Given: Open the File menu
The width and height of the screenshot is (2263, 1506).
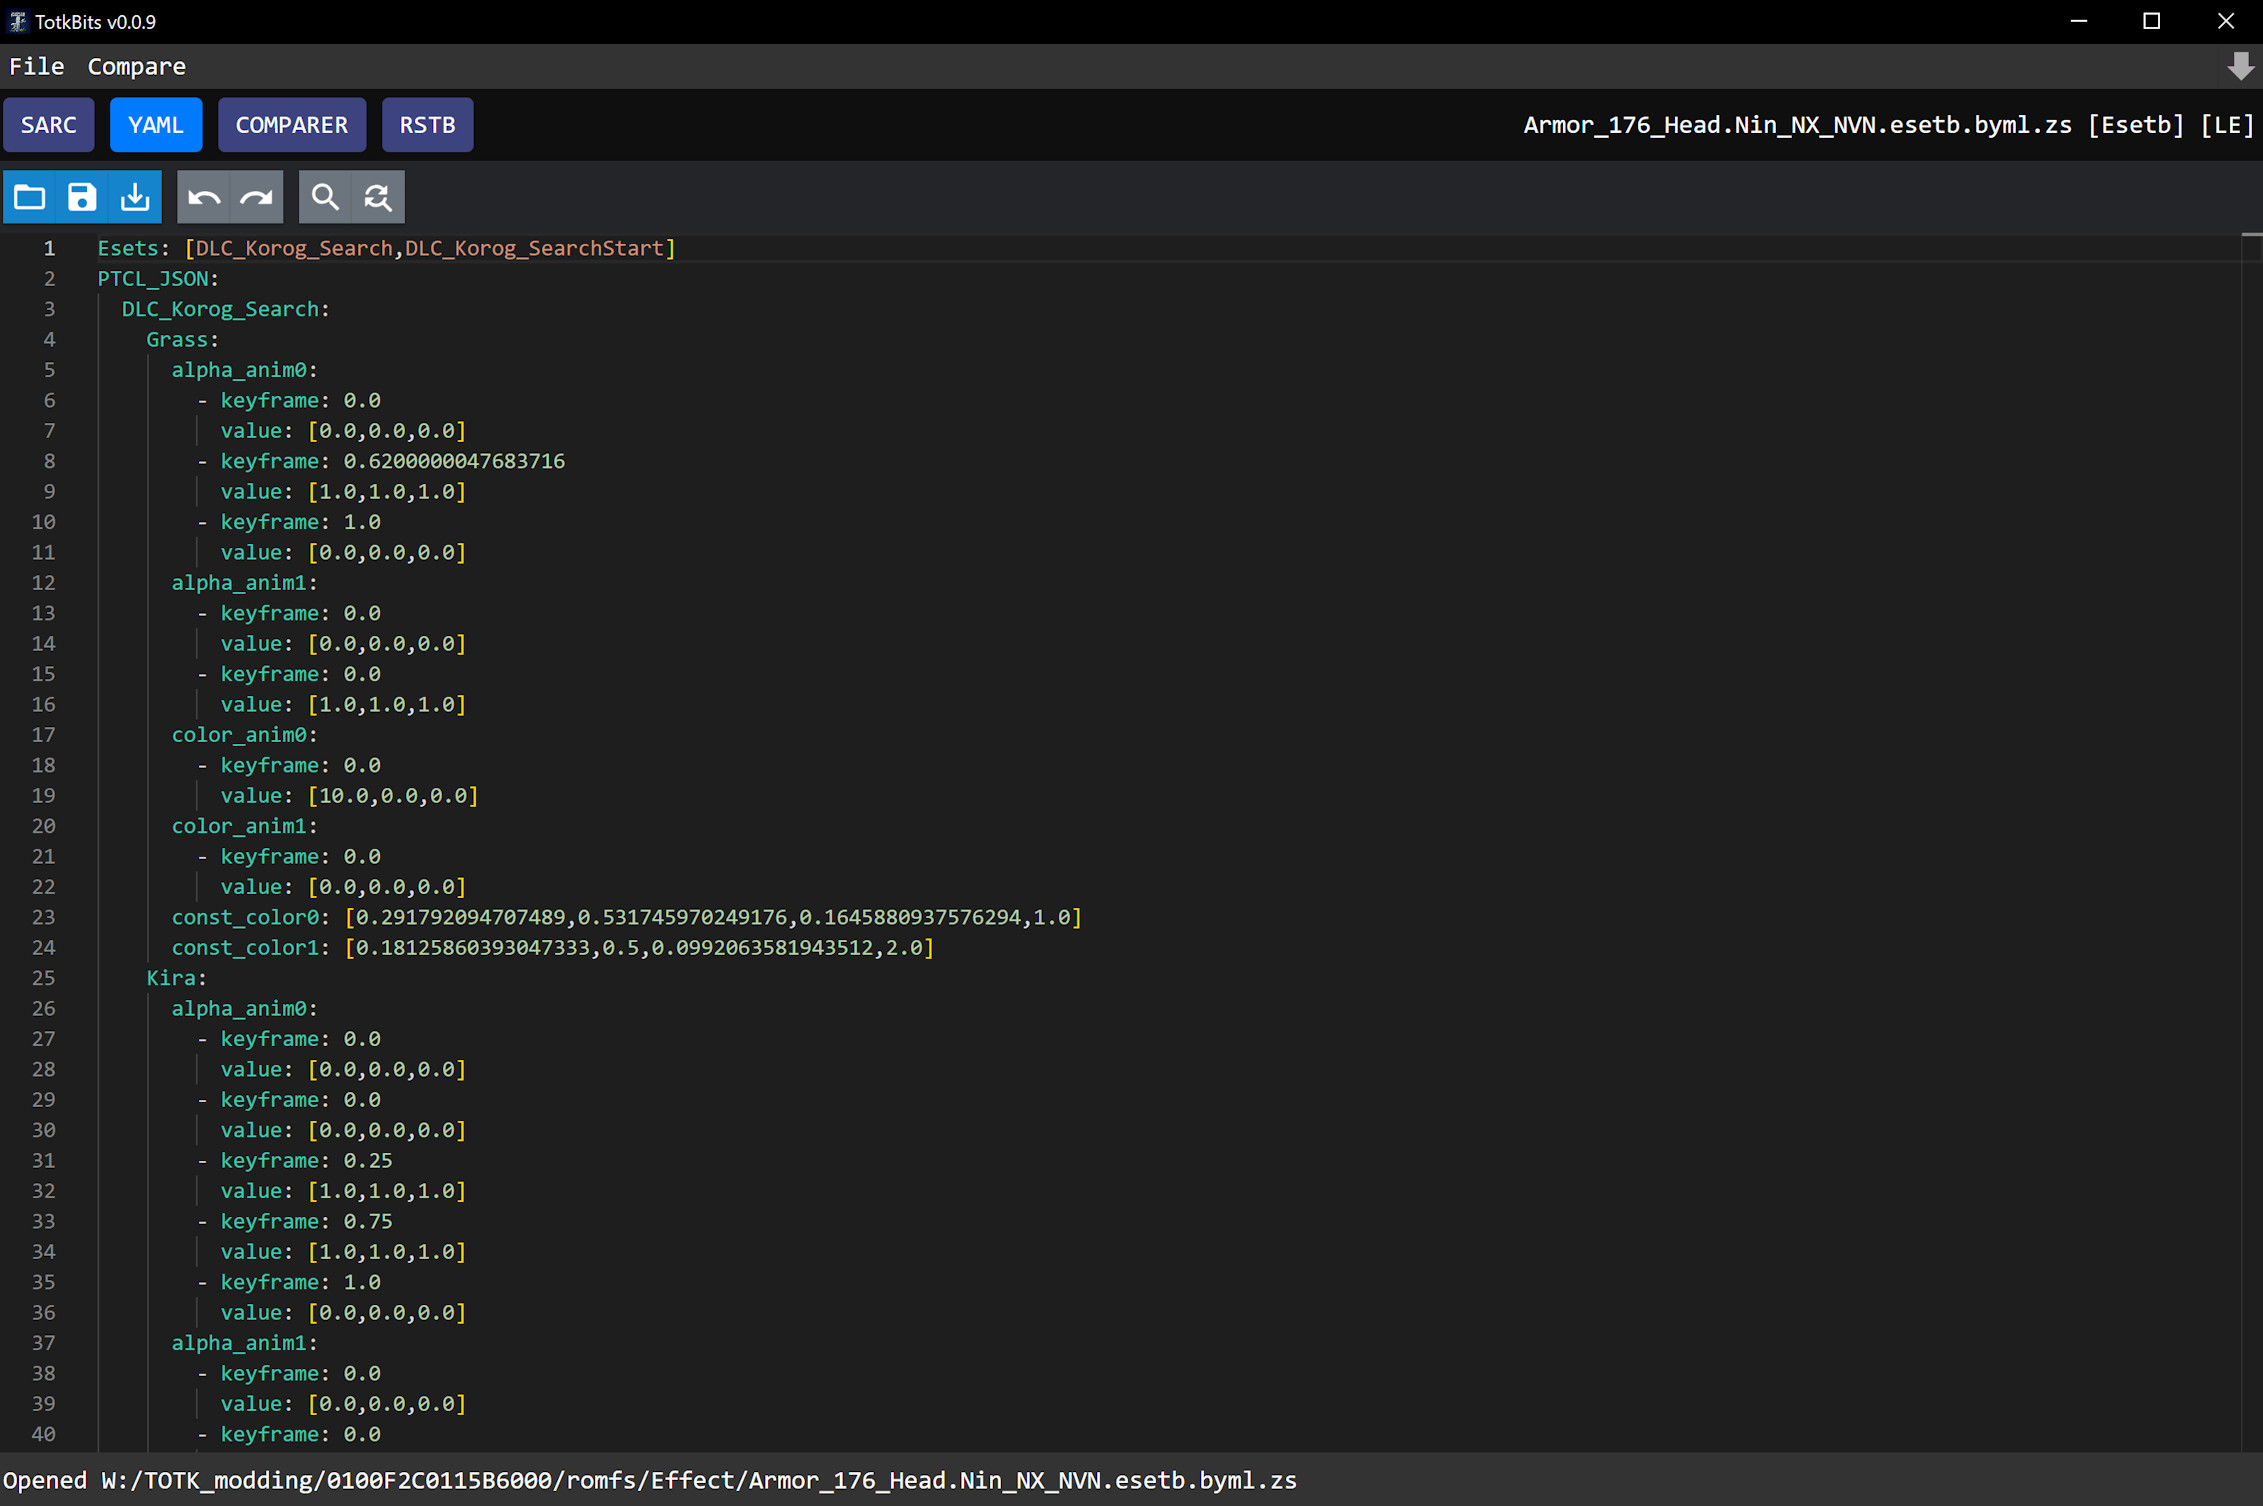Looking at the screenshot, I should [x=37, y=66].
